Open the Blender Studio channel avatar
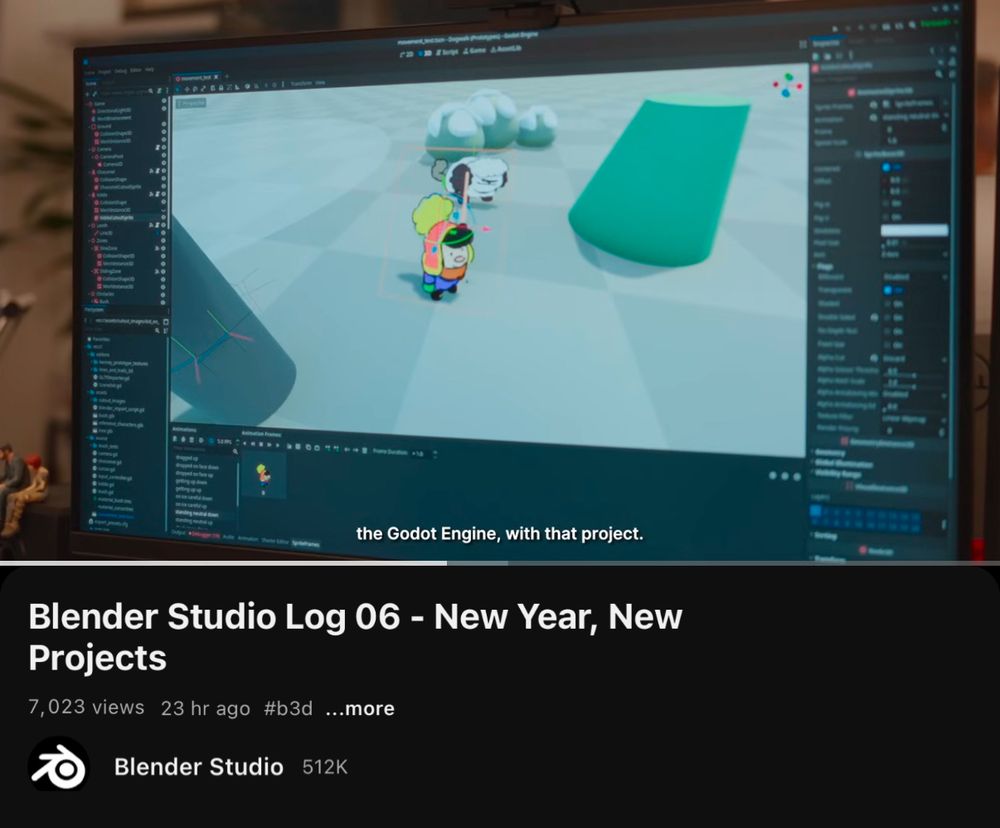The height and width of the screenshot is (828, 1000). click(x=58, y=766)
